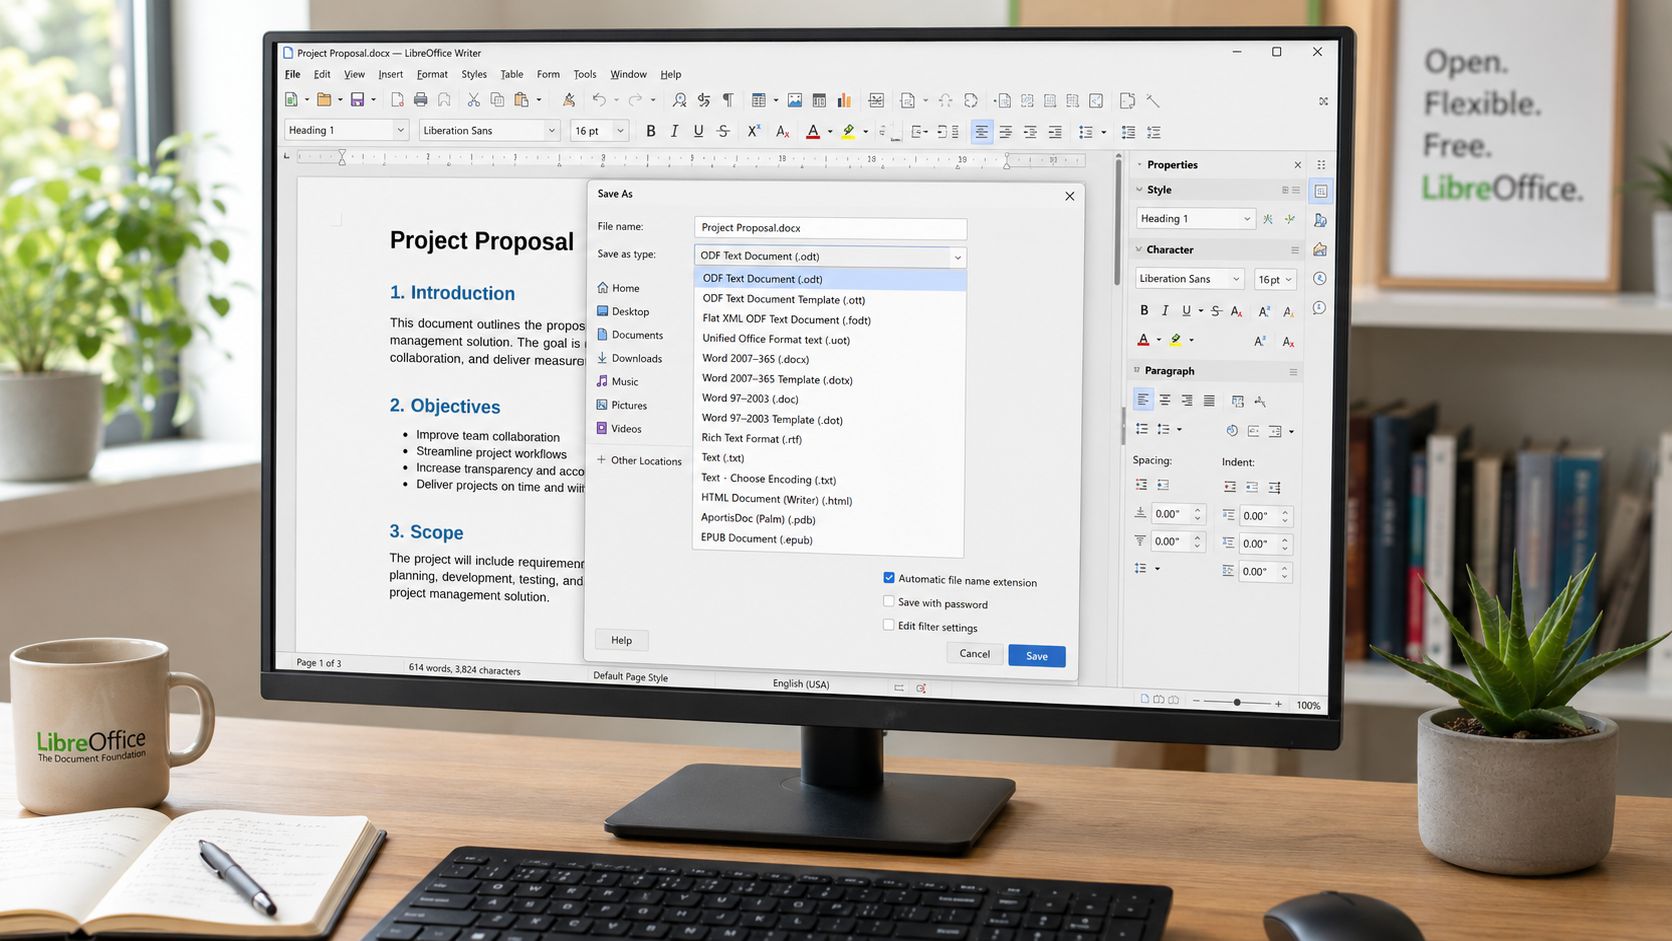Go to Documents in places list
This screenshot has width=1672, height=941.
pos(630,335)
